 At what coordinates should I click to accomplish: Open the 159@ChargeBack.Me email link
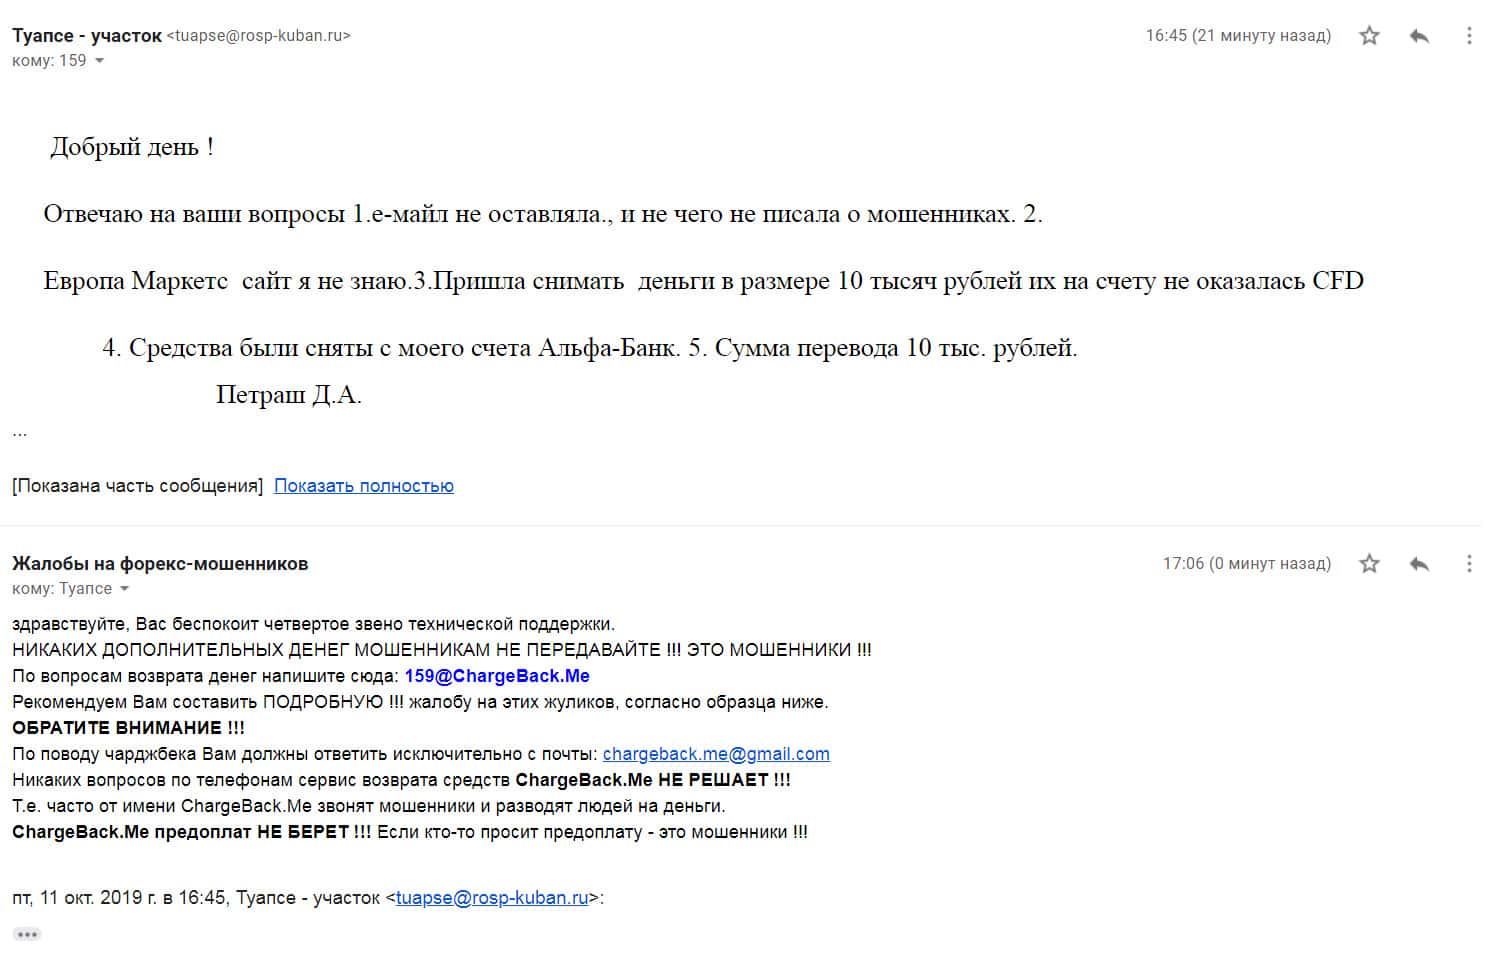pyautogui.click(x=497, y=676)
